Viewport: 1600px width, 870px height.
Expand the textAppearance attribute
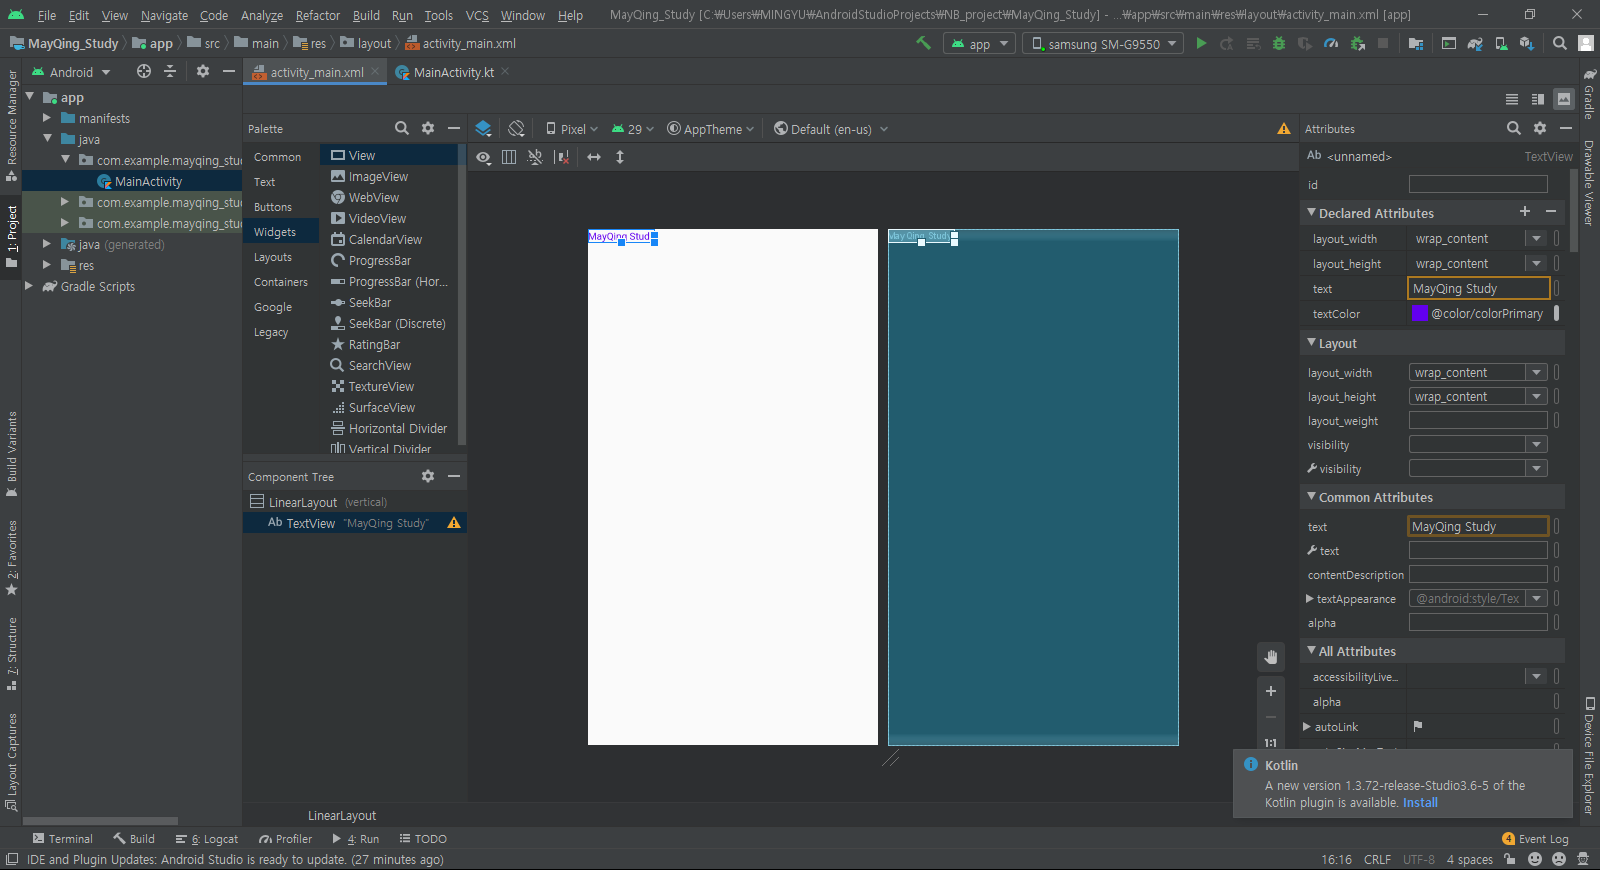point(1310,598)
